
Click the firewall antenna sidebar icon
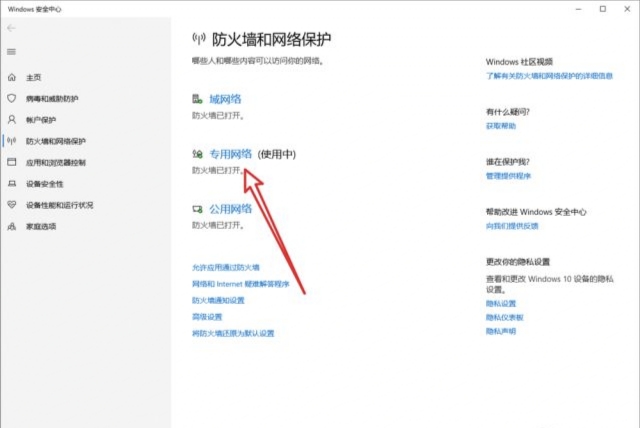pos(12,141)
